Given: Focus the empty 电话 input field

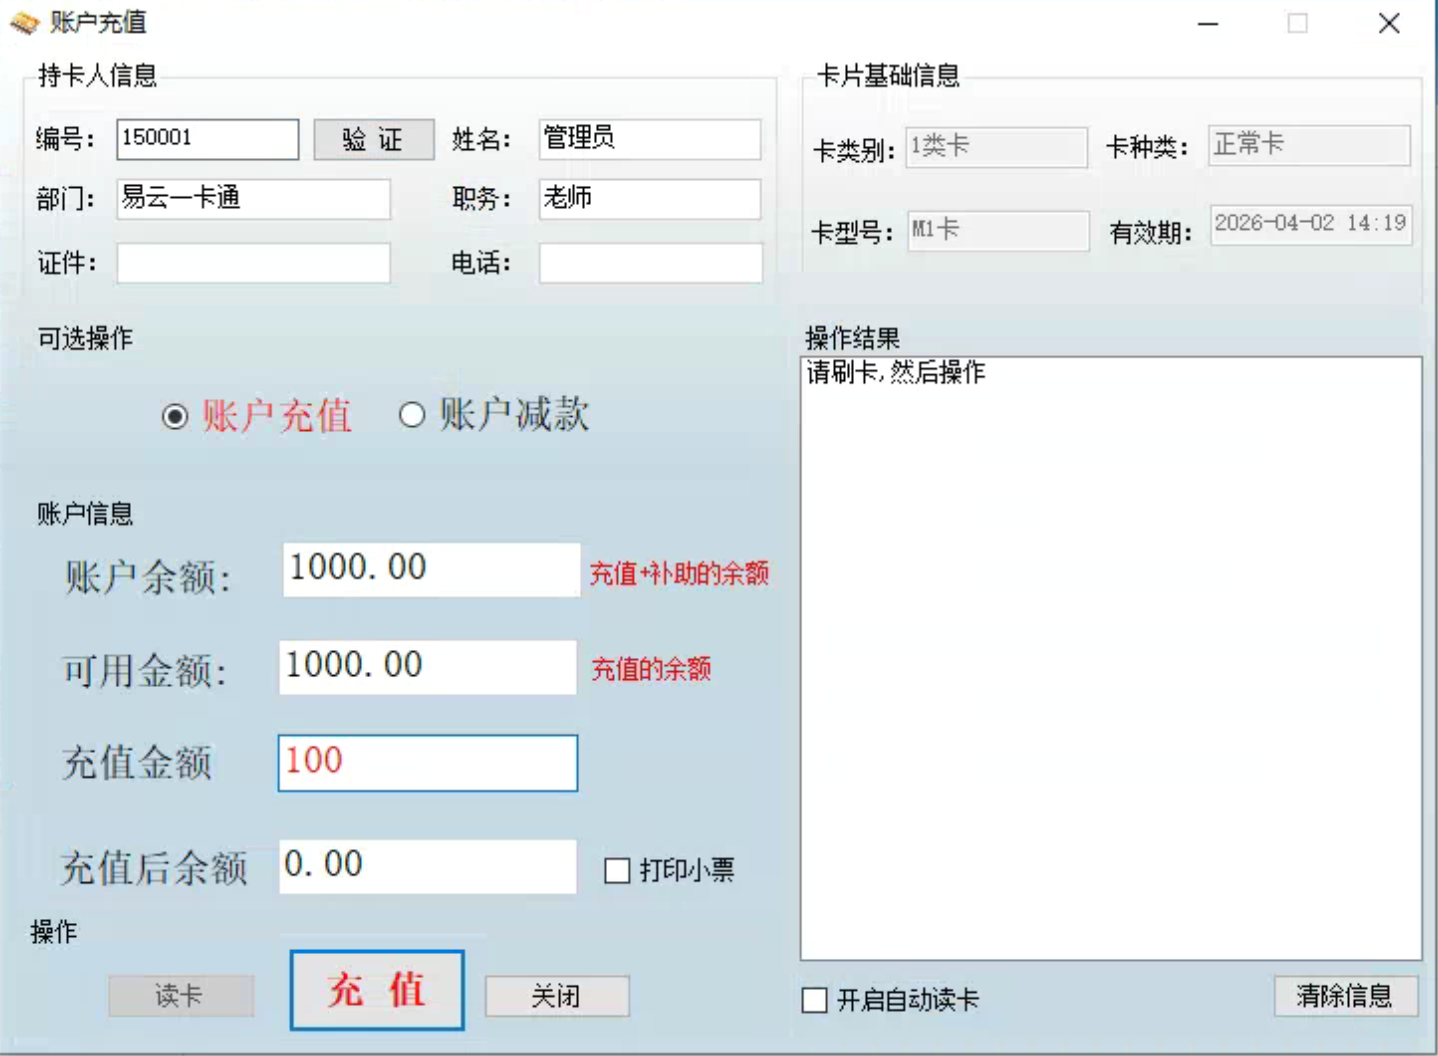Looking at the screenshot, I should [651, 263].
